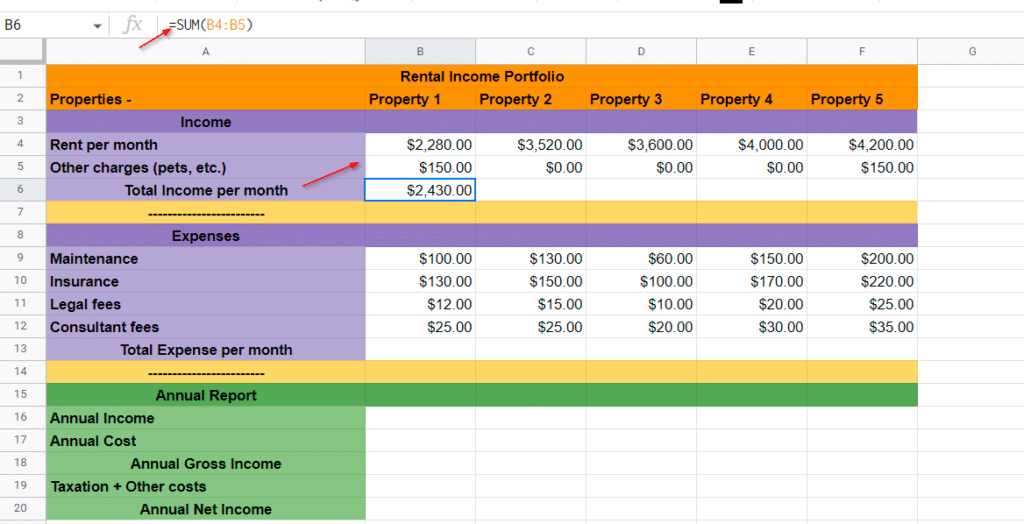Click the Rental Income Portfolio title cell

[x=481, y=76]
